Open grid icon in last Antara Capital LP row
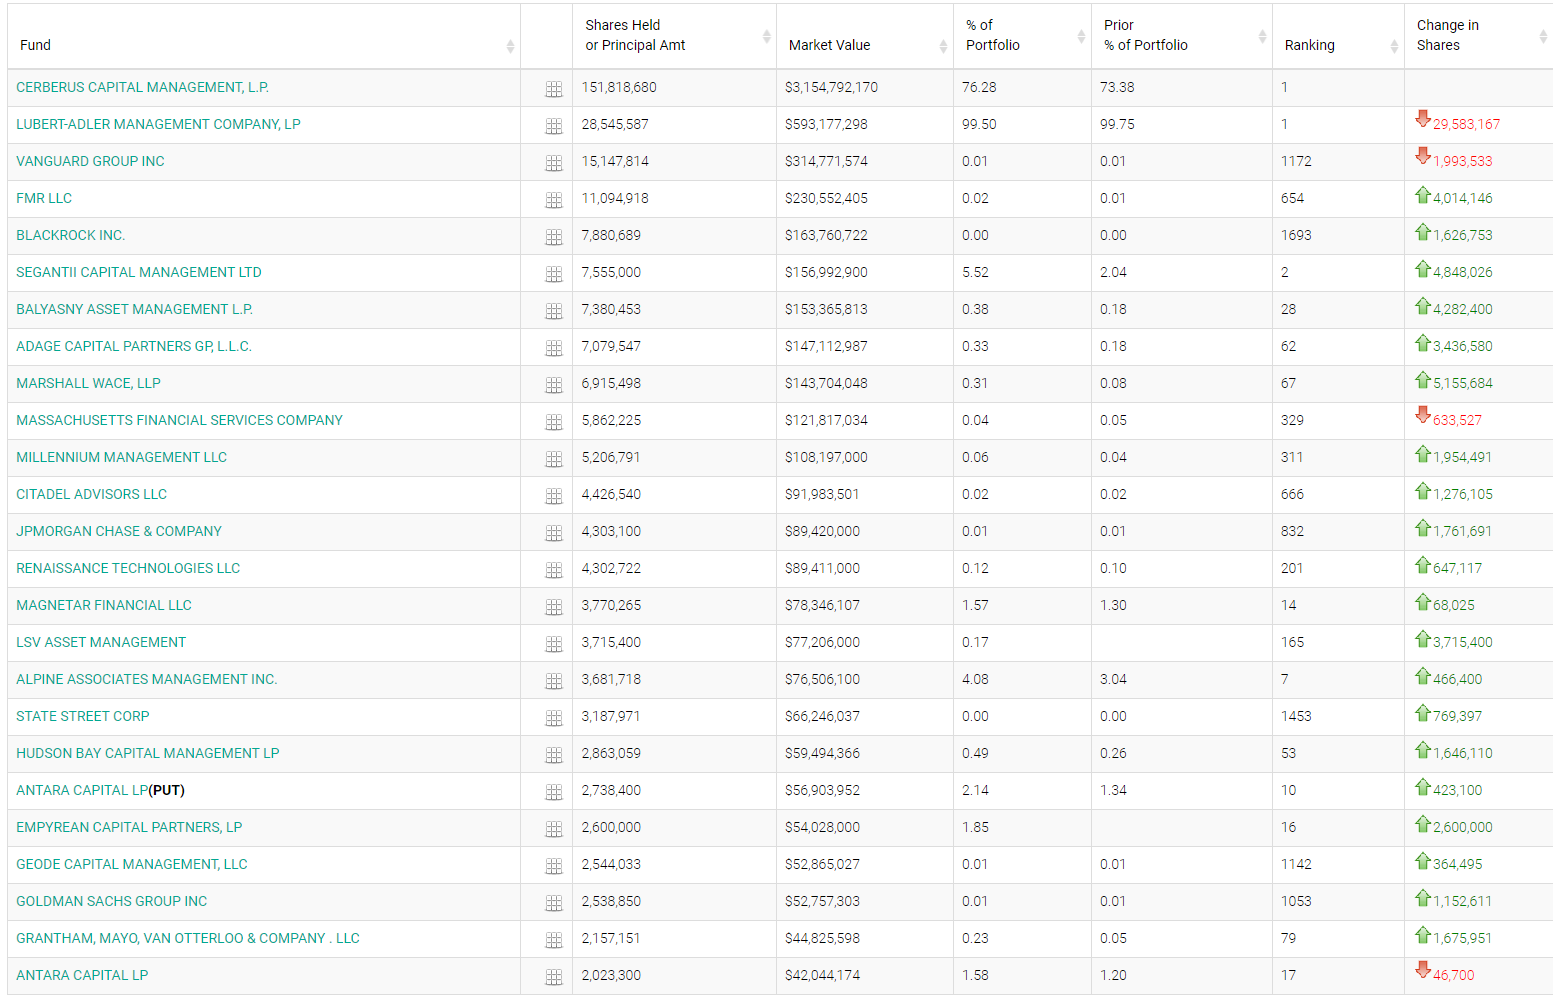Viewport: 1553px width, 998px height. (554, 977)
